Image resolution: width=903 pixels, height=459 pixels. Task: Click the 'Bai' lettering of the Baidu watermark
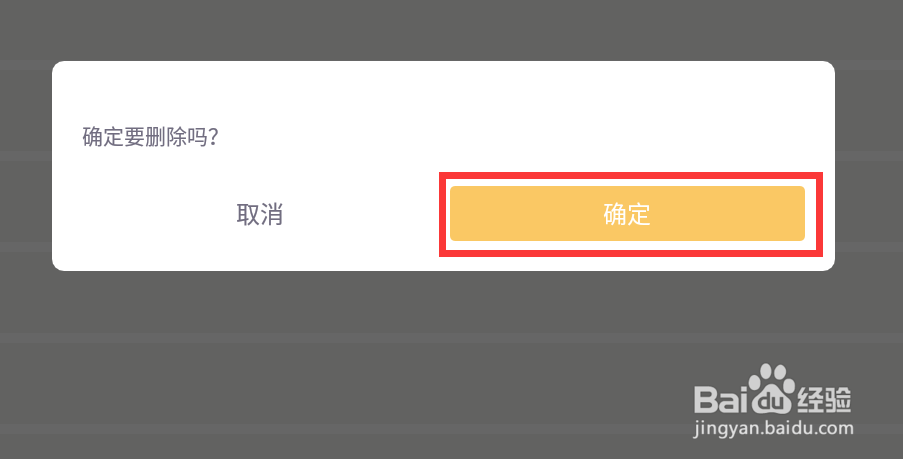coord(722,399)
